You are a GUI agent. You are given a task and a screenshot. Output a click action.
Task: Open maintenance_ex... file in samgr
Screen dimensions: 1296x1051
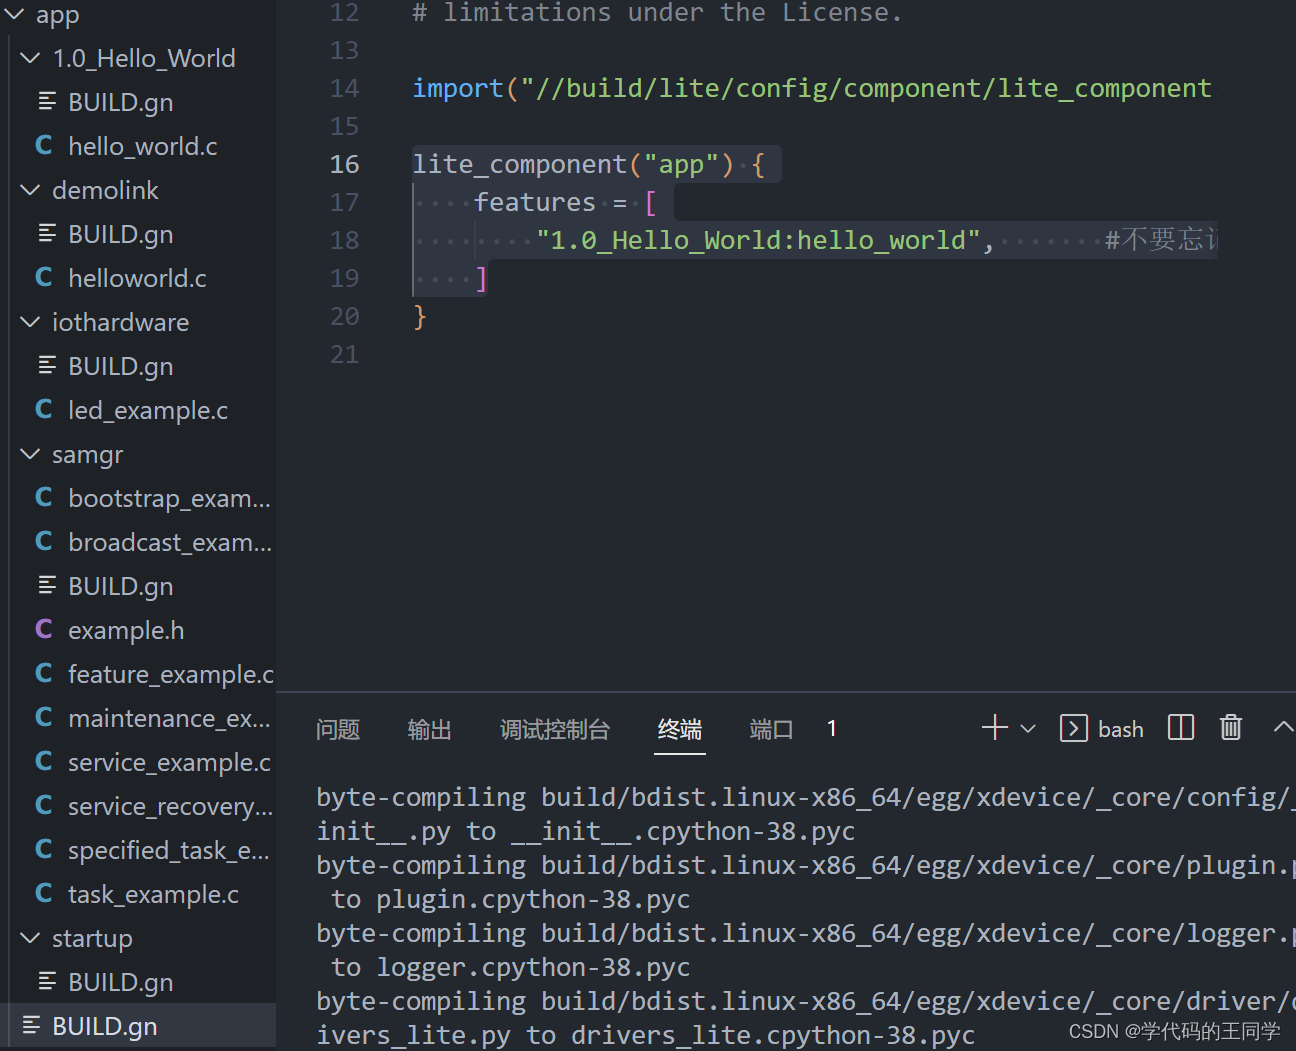point(169,718)
